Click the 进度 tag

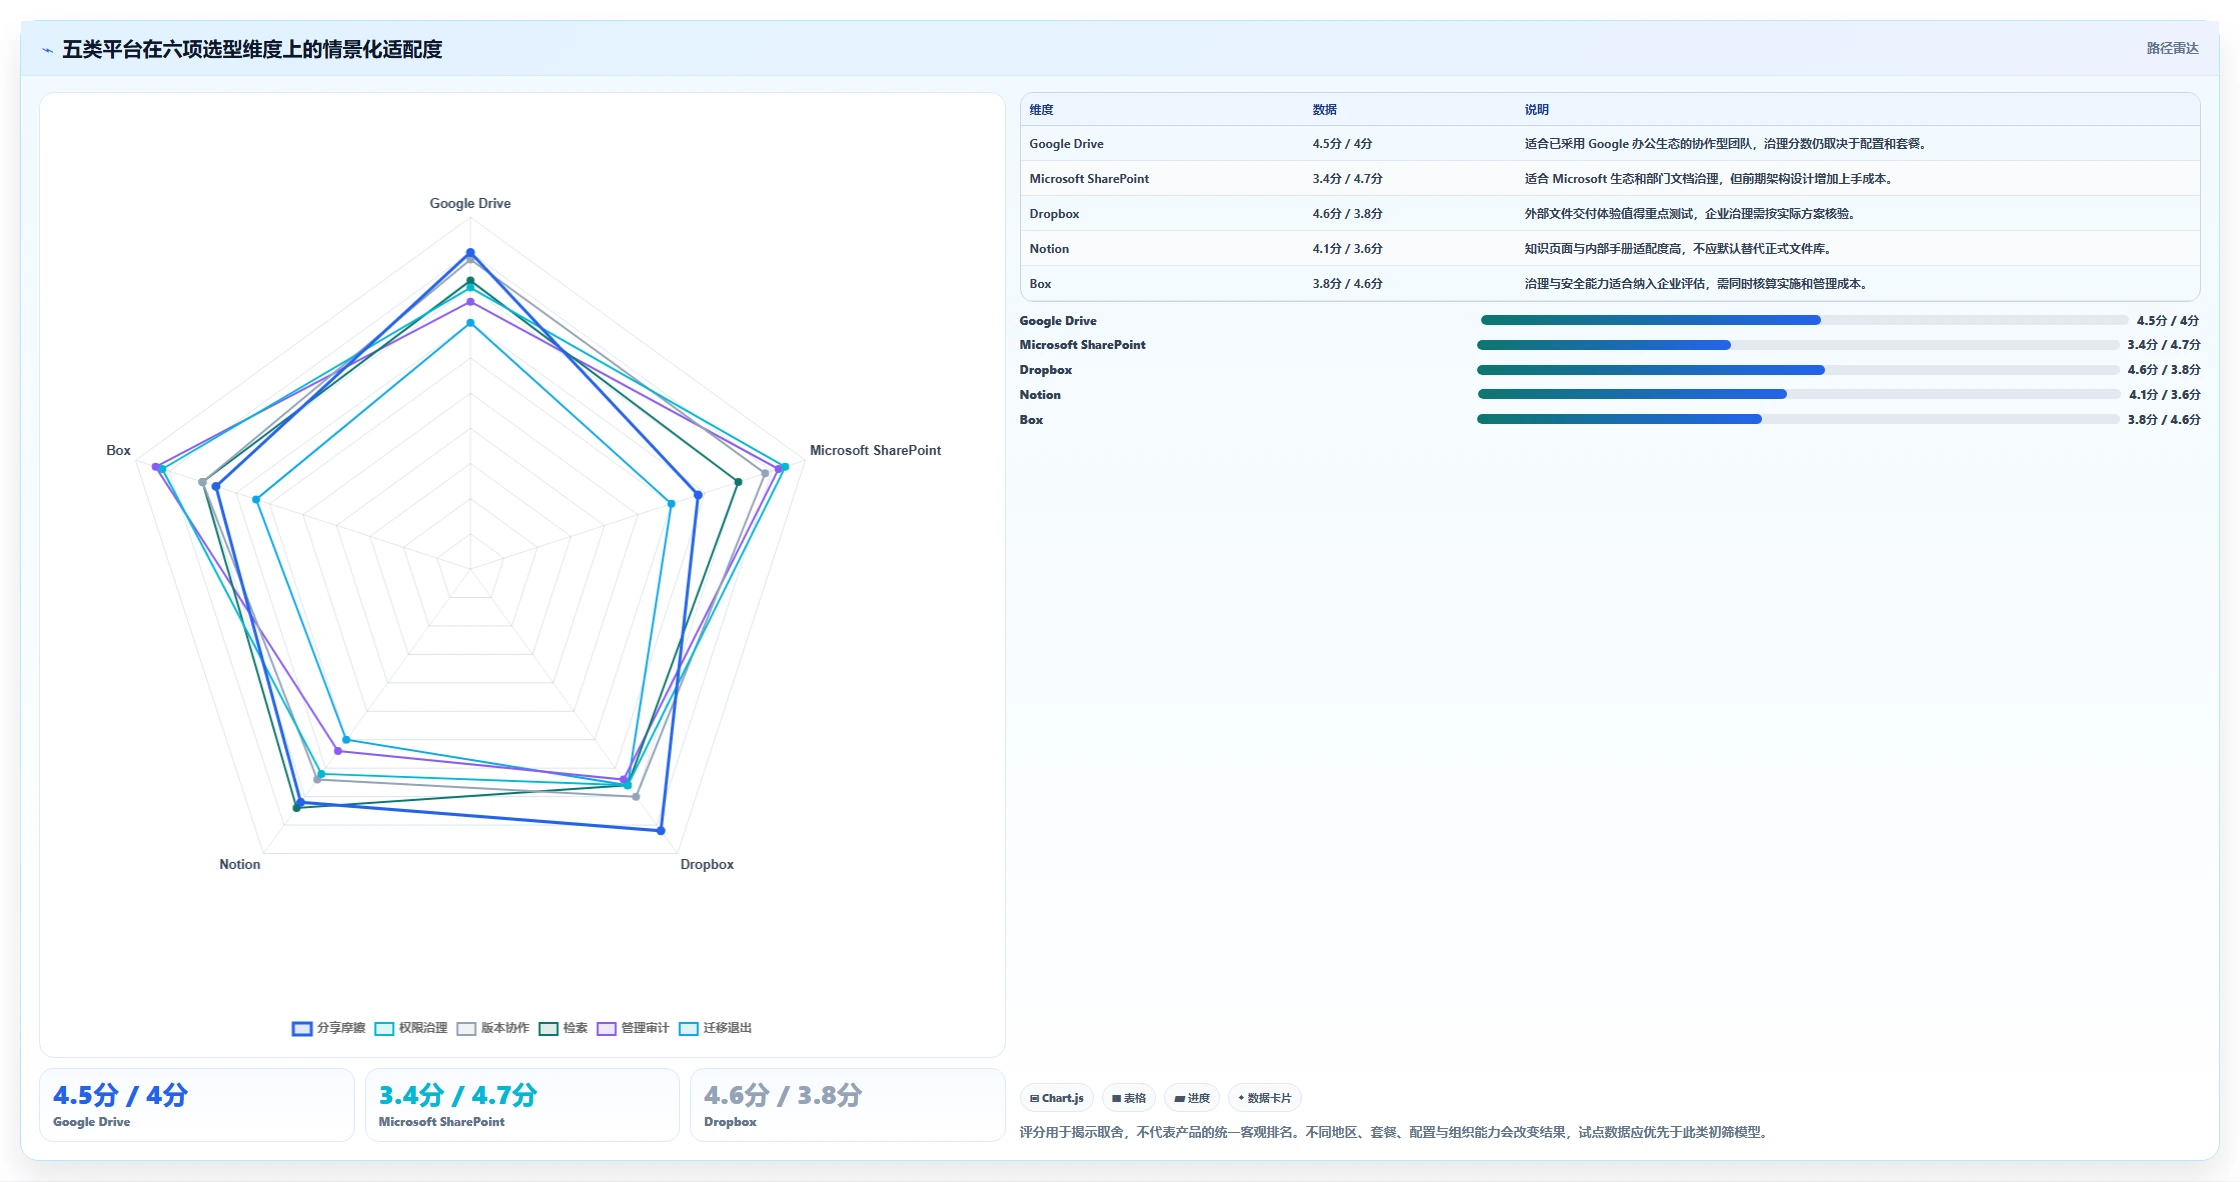click(1192, 1098)
